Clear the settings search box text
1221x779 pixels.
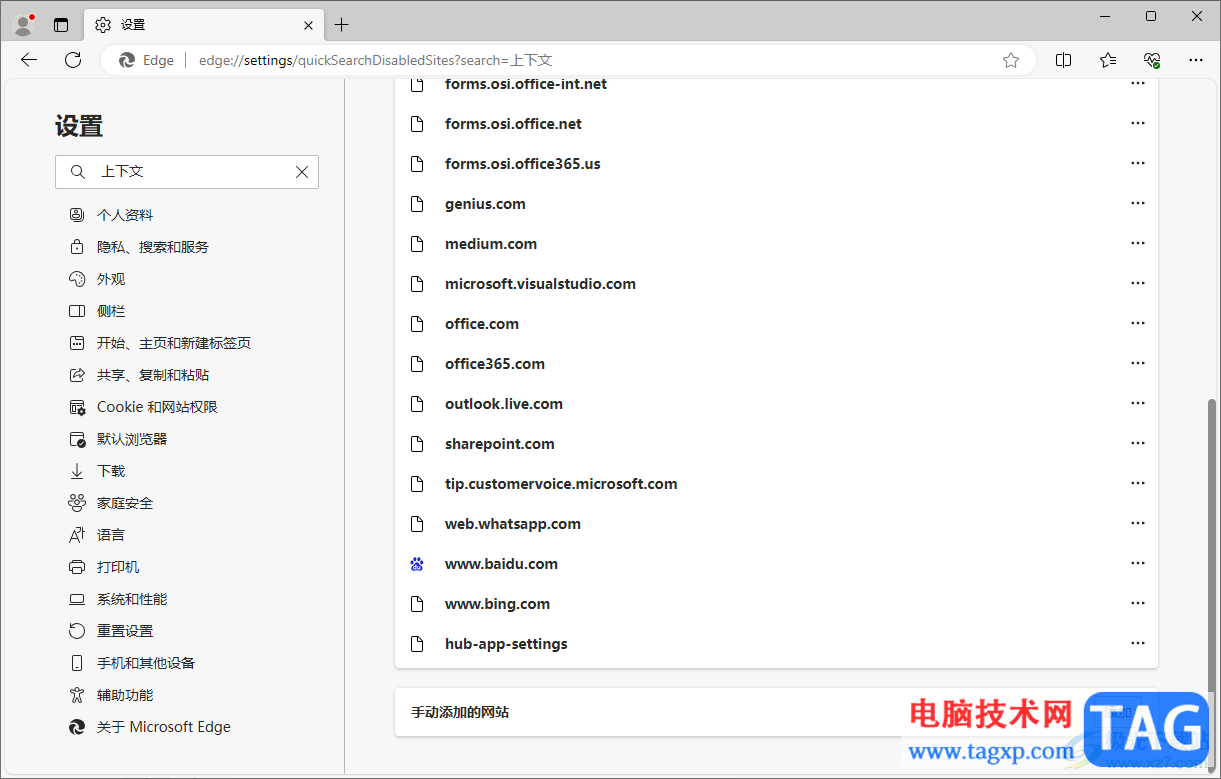click(302, 172)
